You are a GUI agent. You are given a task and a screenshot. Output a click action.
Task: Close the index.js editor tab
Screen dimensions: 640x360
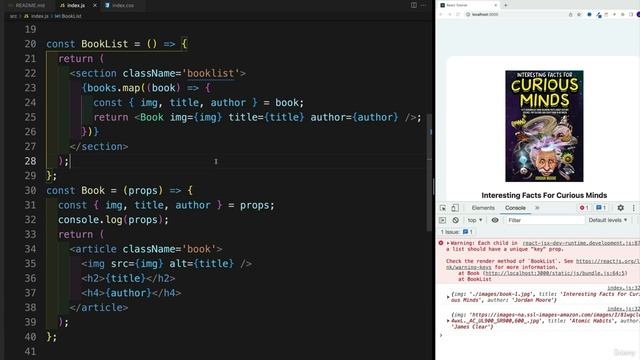coord(95,5)
